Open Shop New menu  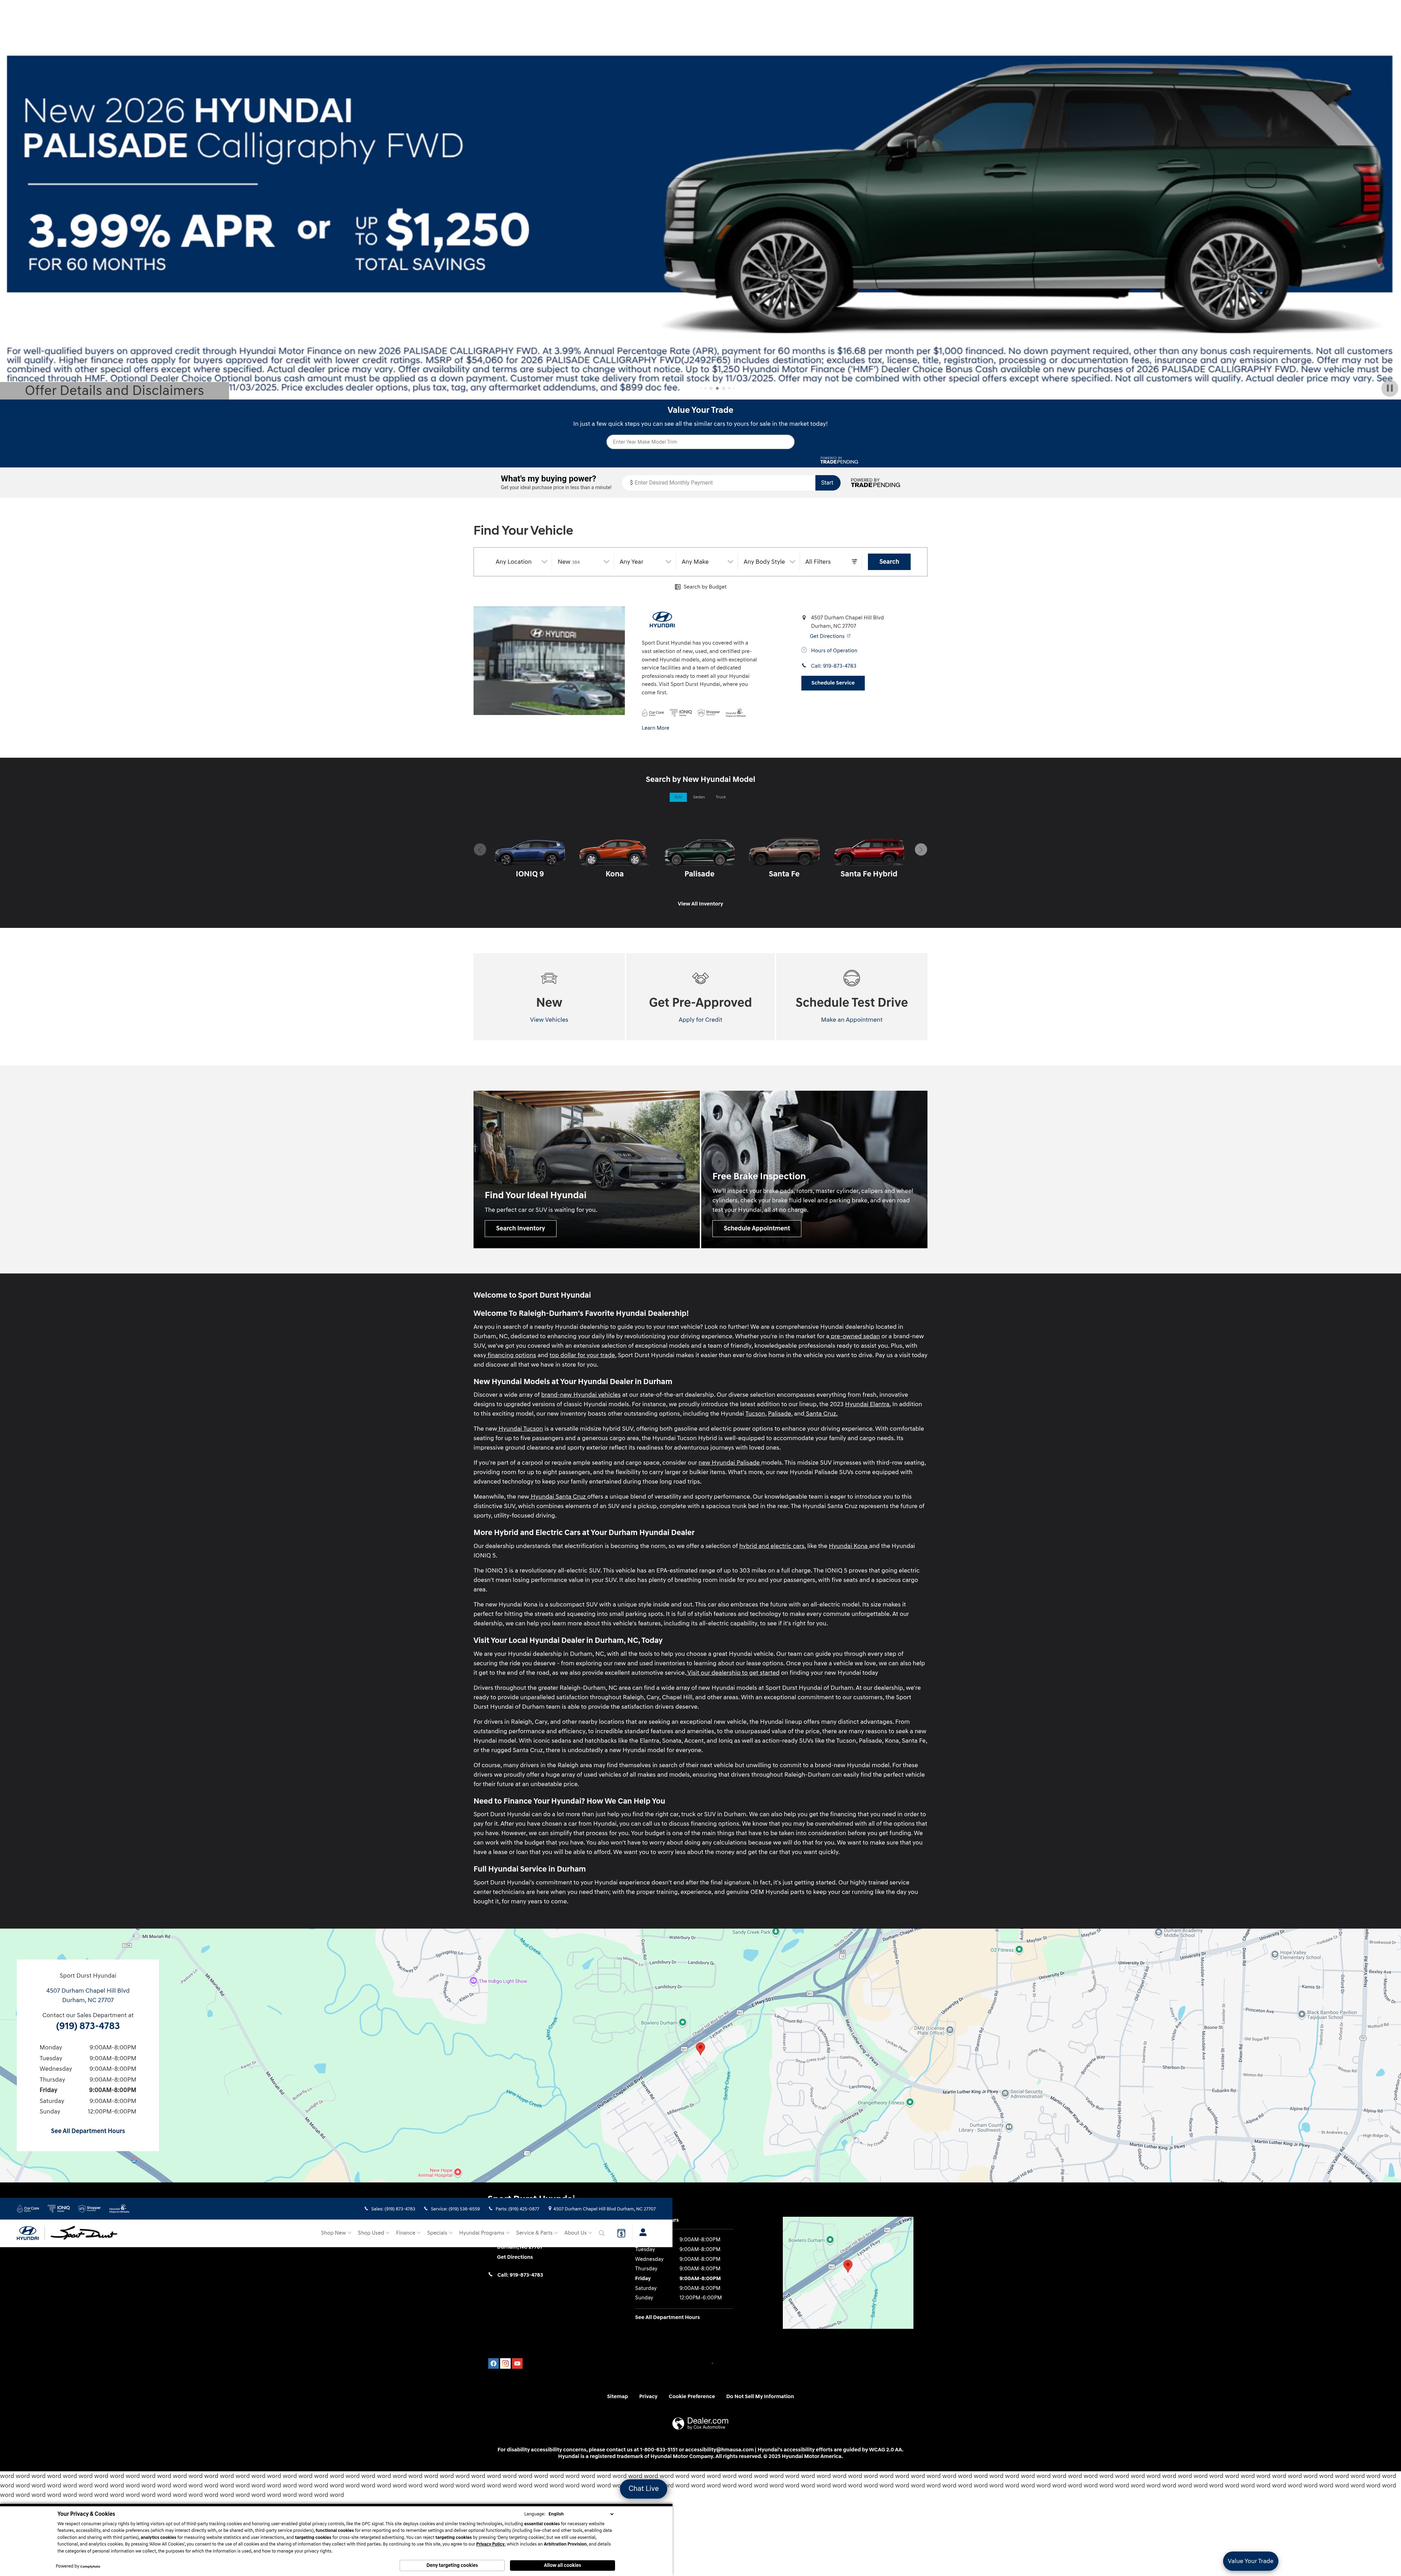pyautogui.click(x=336, y=2232)
